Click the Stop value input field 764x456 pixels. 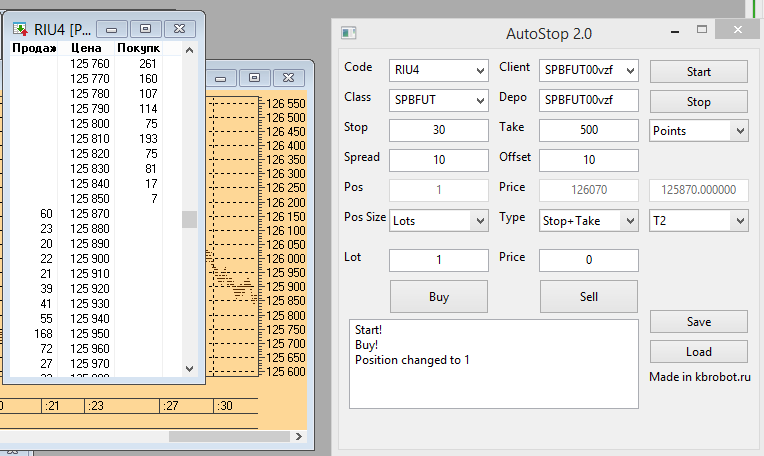click(x=437, y=131)
